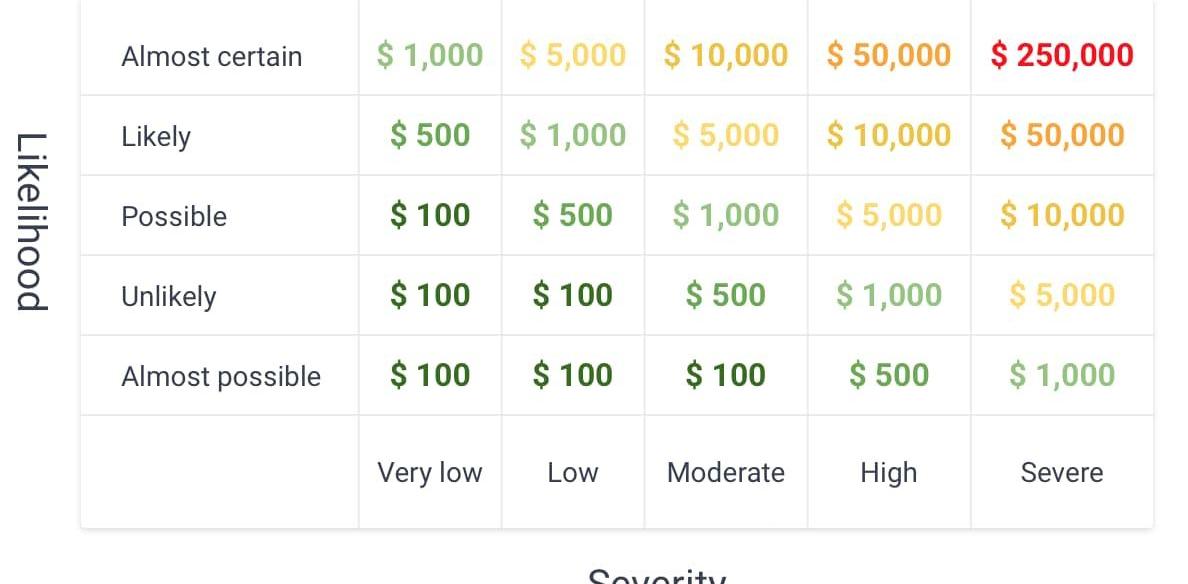This screenshot has height=584, width=1188.
Task: Click $1,000 in the Almost possible row
Action: click(x=1061, y=375)
